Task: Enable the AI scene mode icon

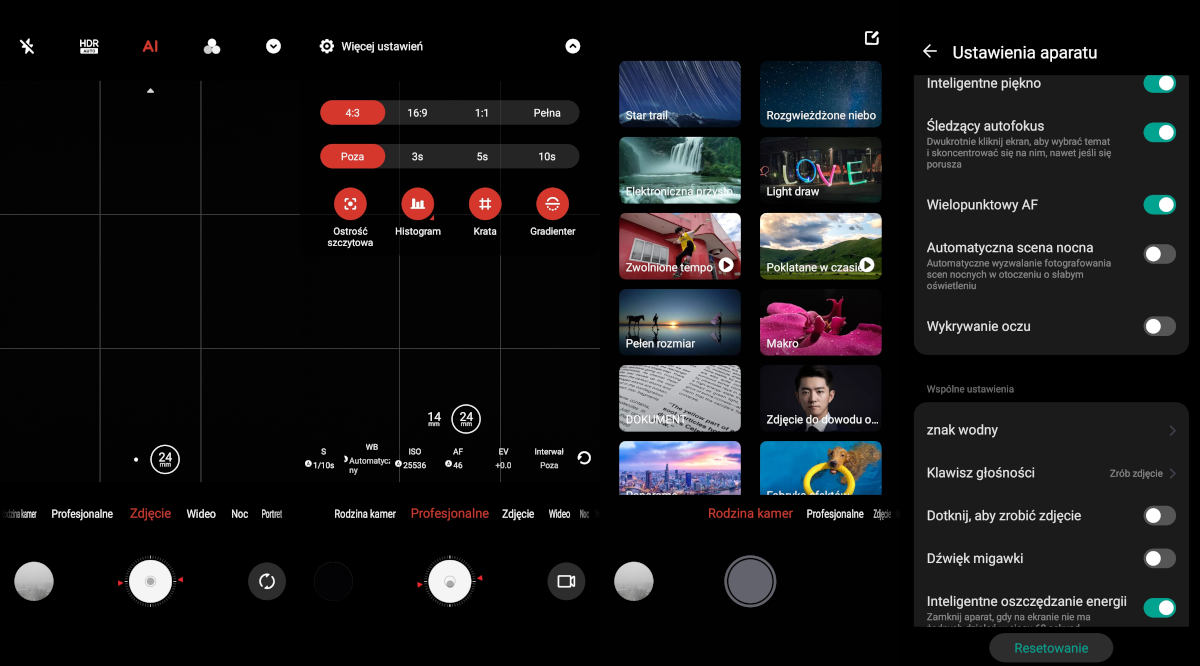Action: tap(150, 46)
